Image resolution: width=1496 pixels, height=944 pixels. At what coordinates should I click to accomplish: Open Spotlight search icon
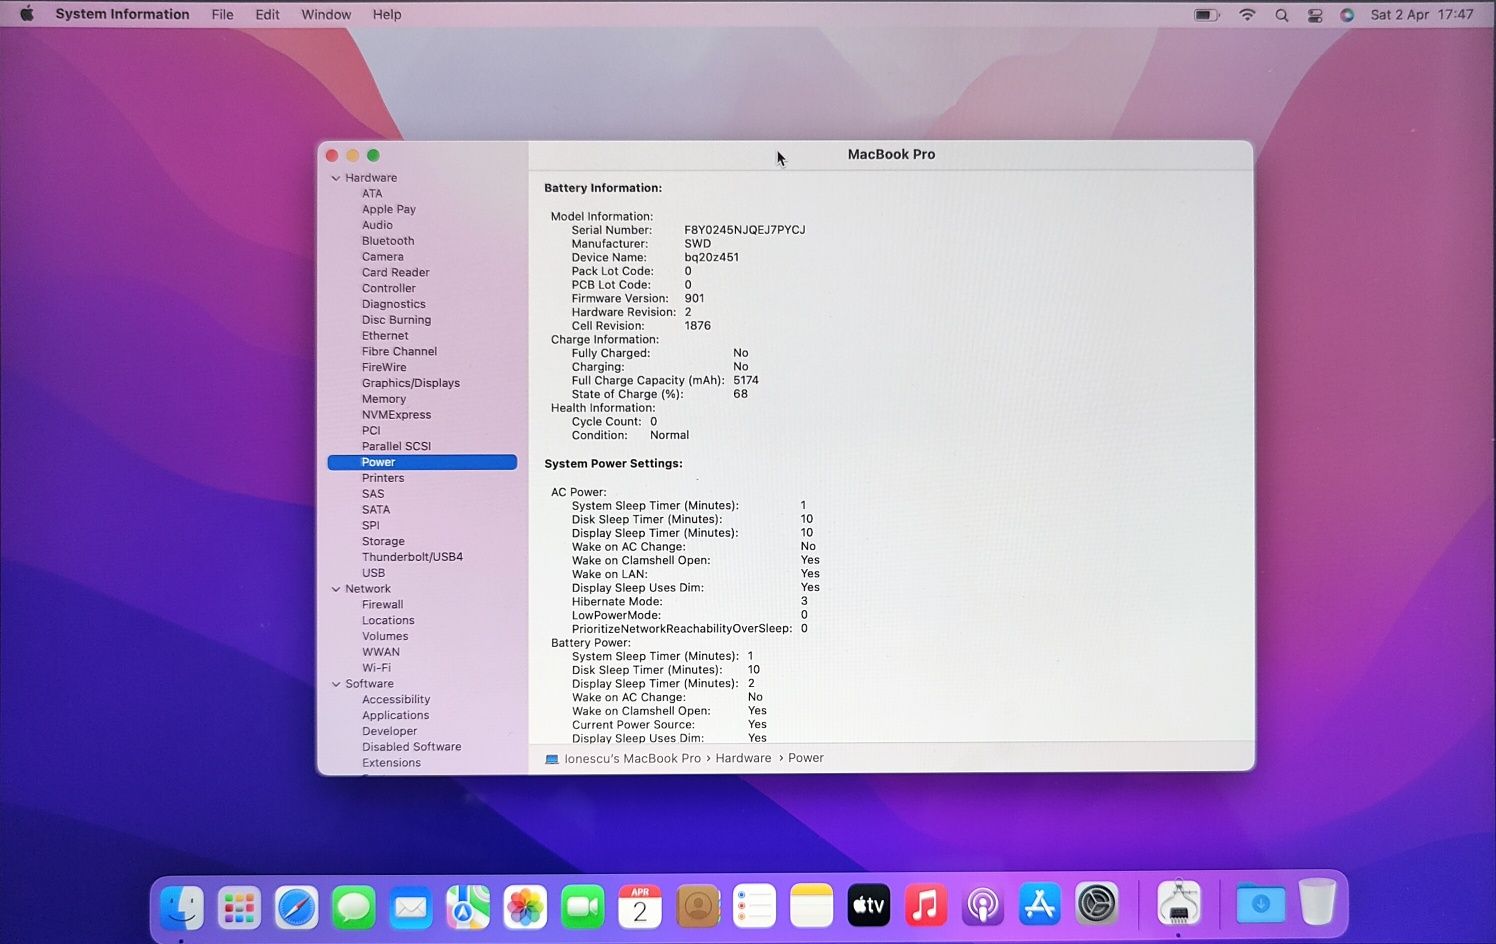1282,15
